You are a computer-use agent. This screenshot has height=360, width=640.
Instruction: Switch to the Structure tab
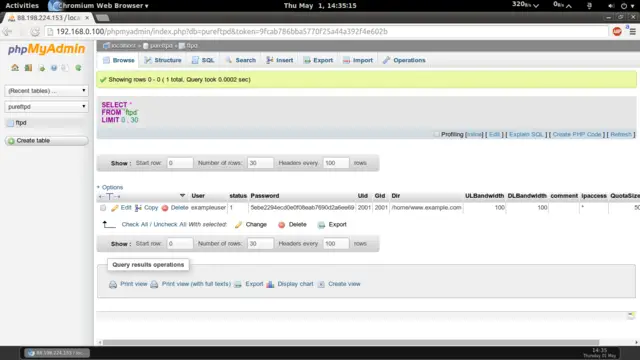163,60
